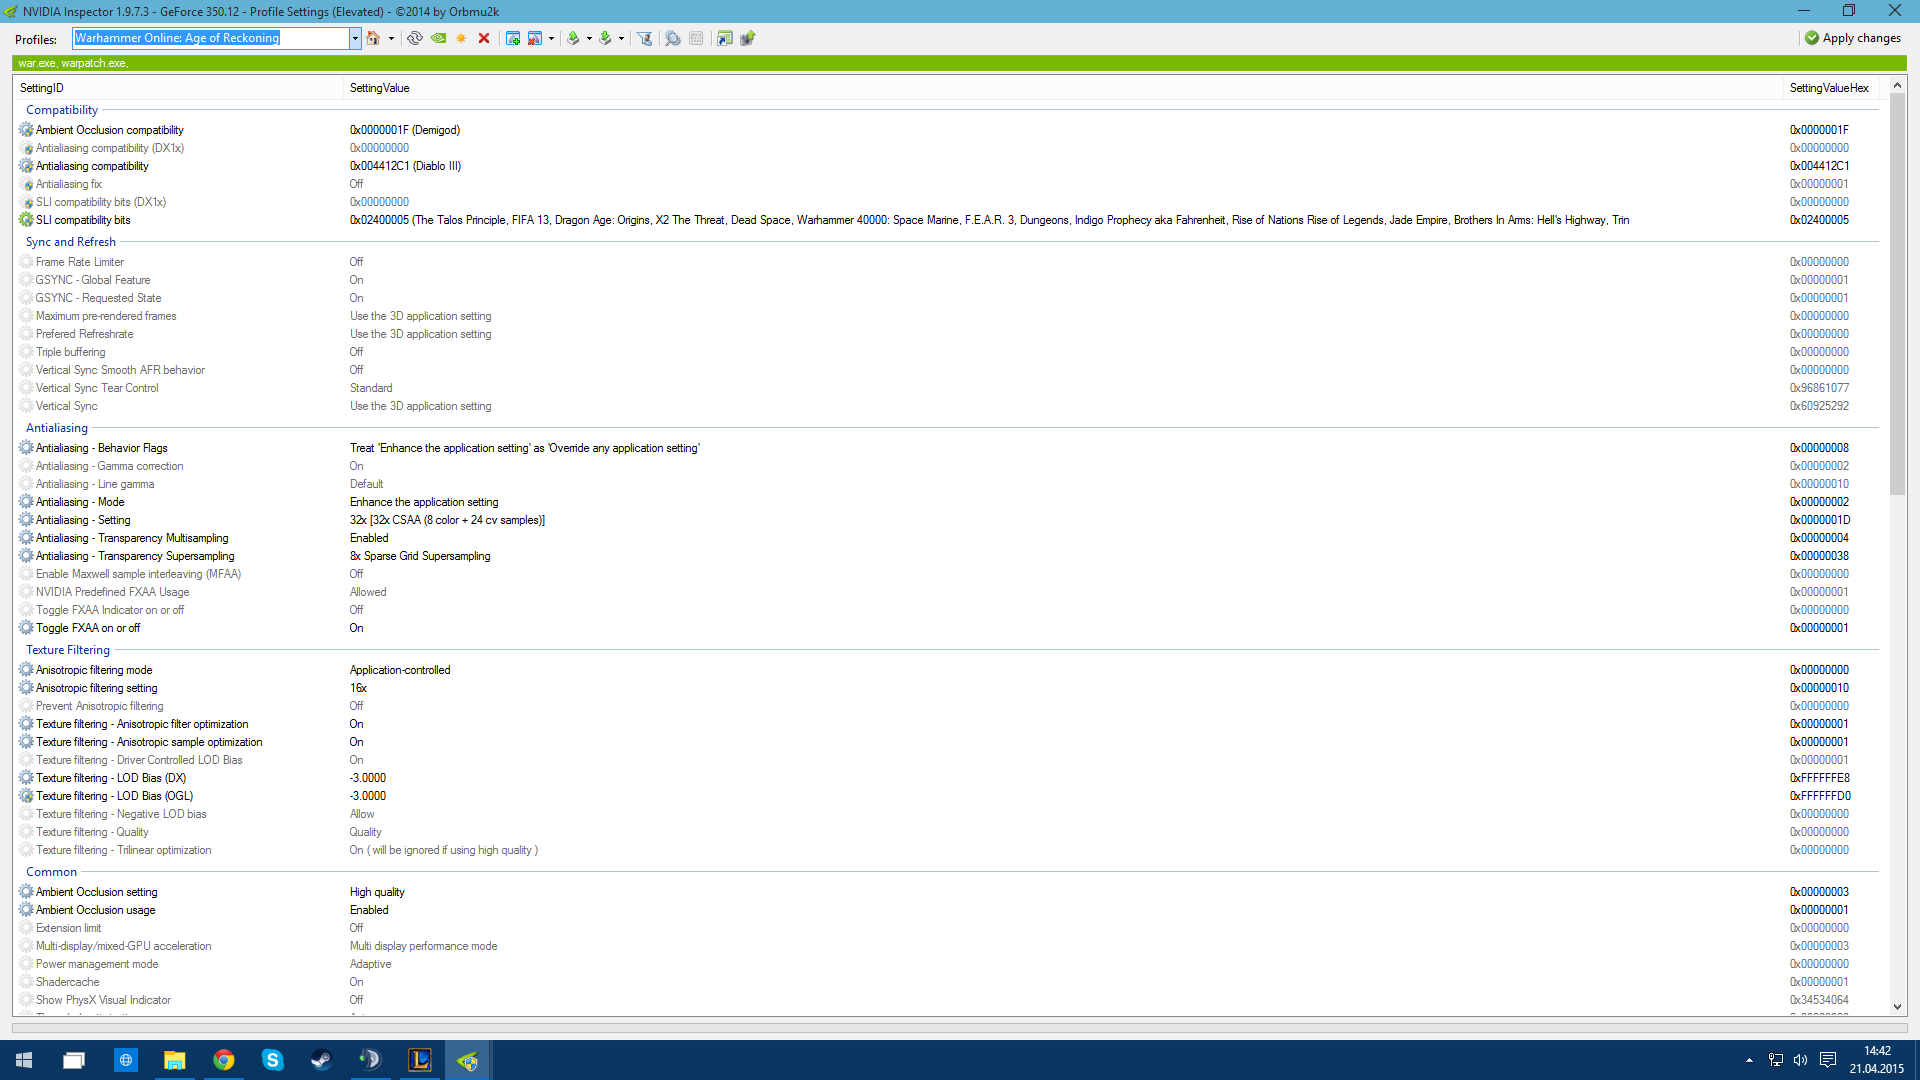Click the scrollbar down arrow

point(1897,1007)
